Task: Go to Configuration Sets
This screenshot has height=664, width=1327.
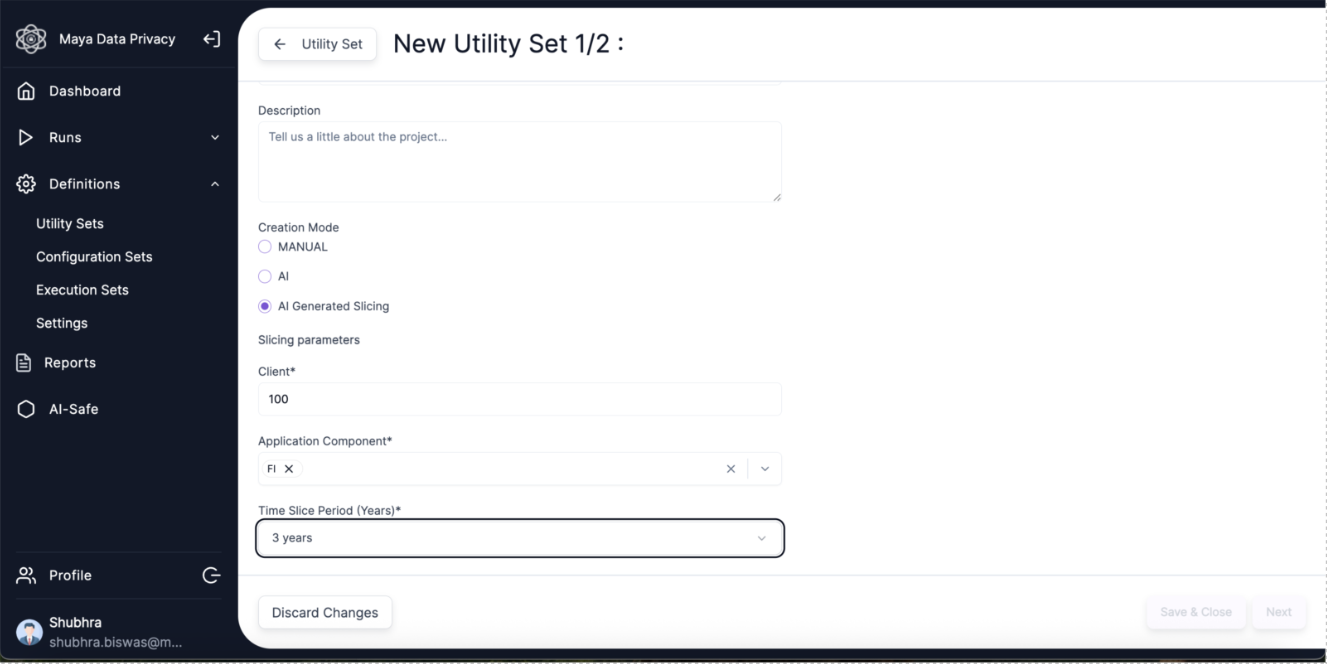Action: (94, 257)
